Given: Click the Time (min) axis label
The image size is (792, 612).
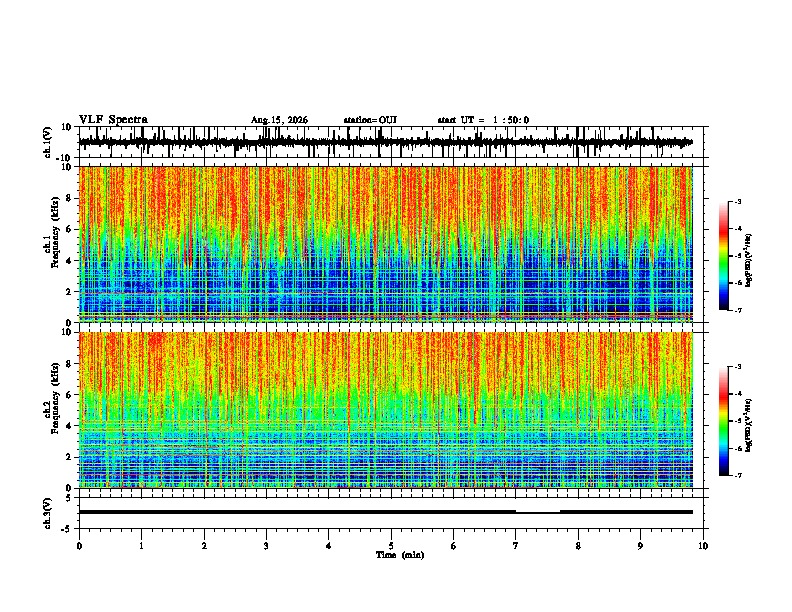Looking at the screenshot, I should click(x=400, y=555).
